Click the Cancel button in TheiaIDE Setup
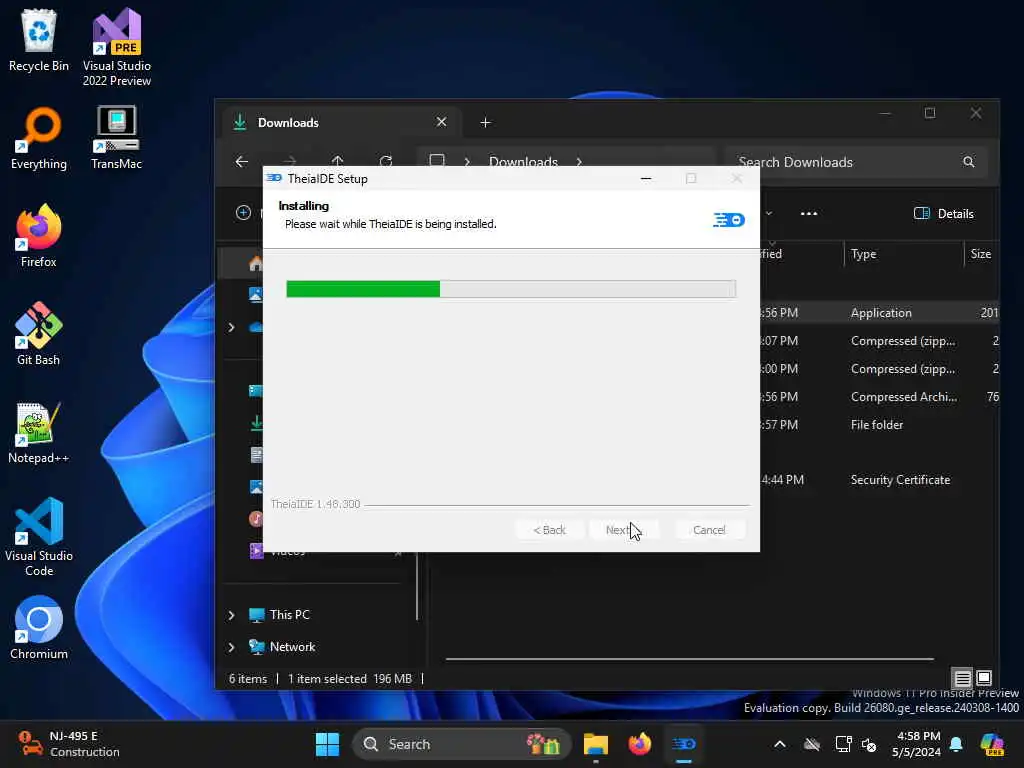The width and height of the screenshot is (1024, 768). pyautogui.click(x=709, y=530)
